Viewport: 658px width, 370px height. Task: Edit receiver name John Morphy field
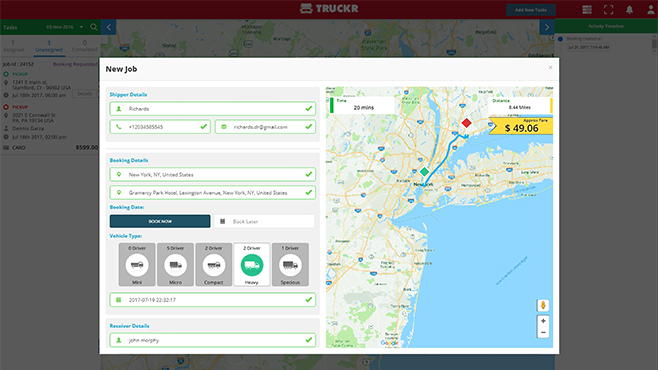point(213,340)
